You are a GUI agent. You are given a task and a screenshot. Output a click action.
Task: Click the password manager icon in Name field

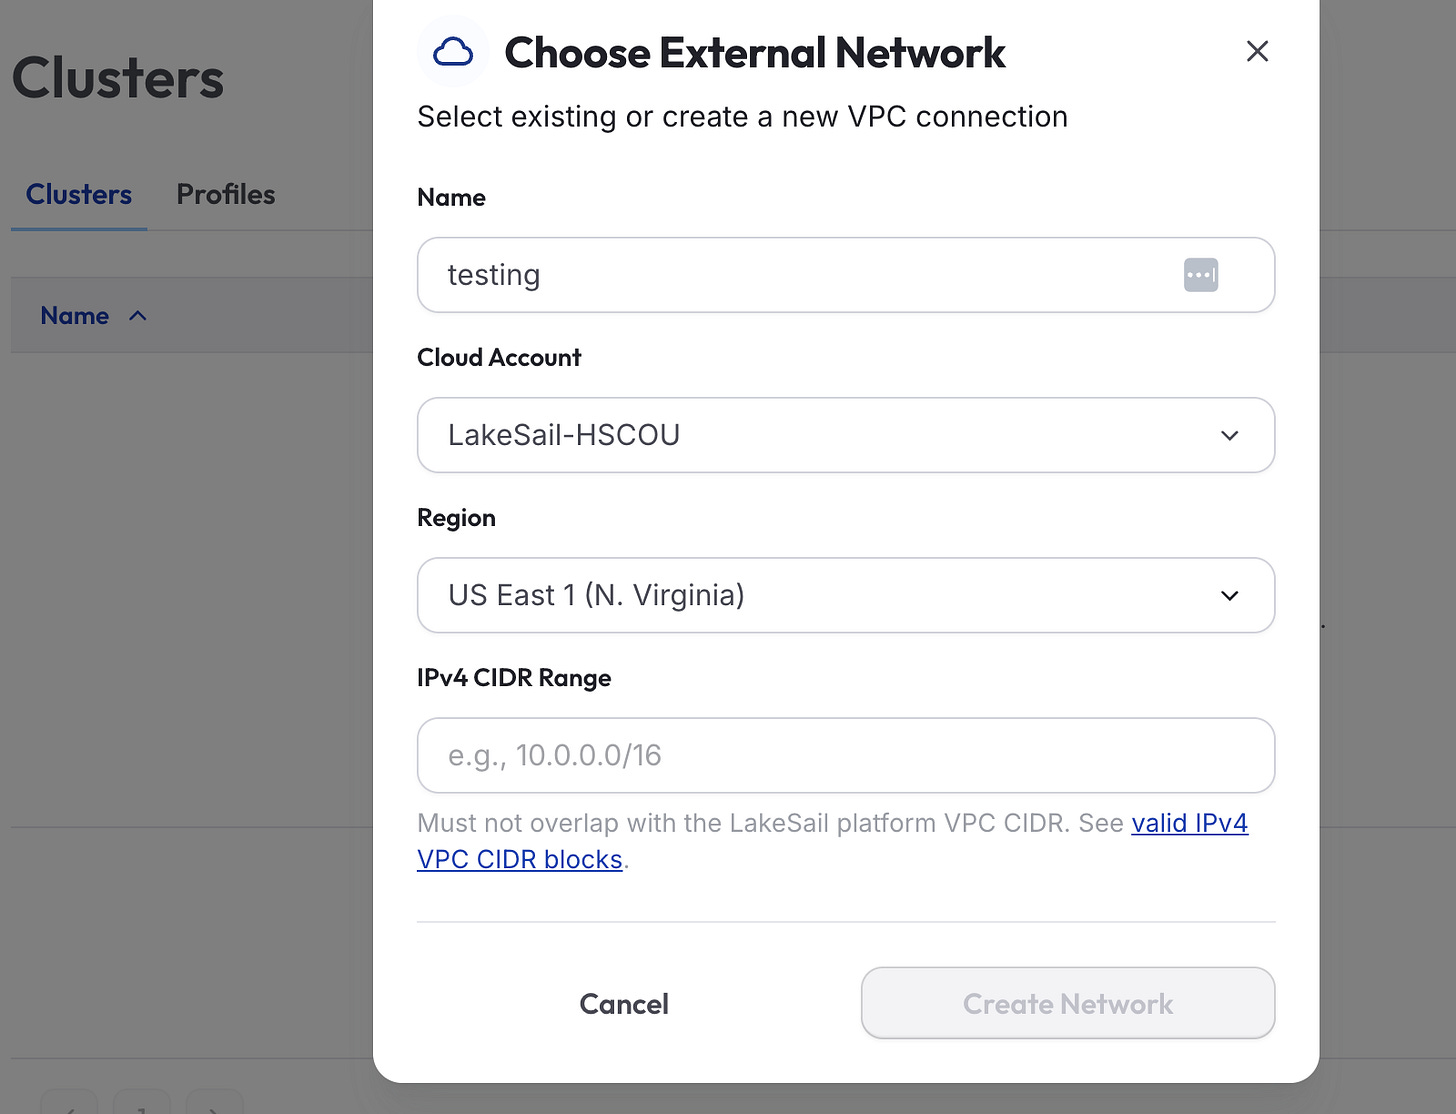[1201, 275]
